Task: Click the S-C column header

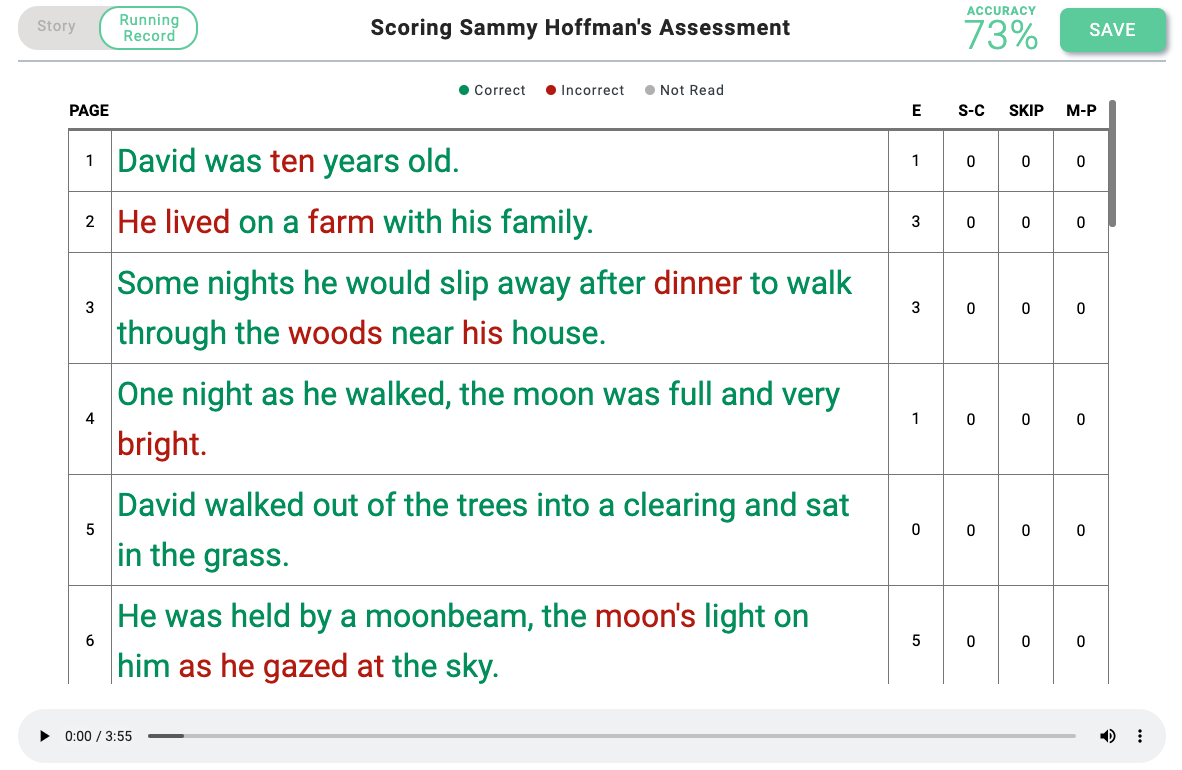Action: tap(971, 111)
